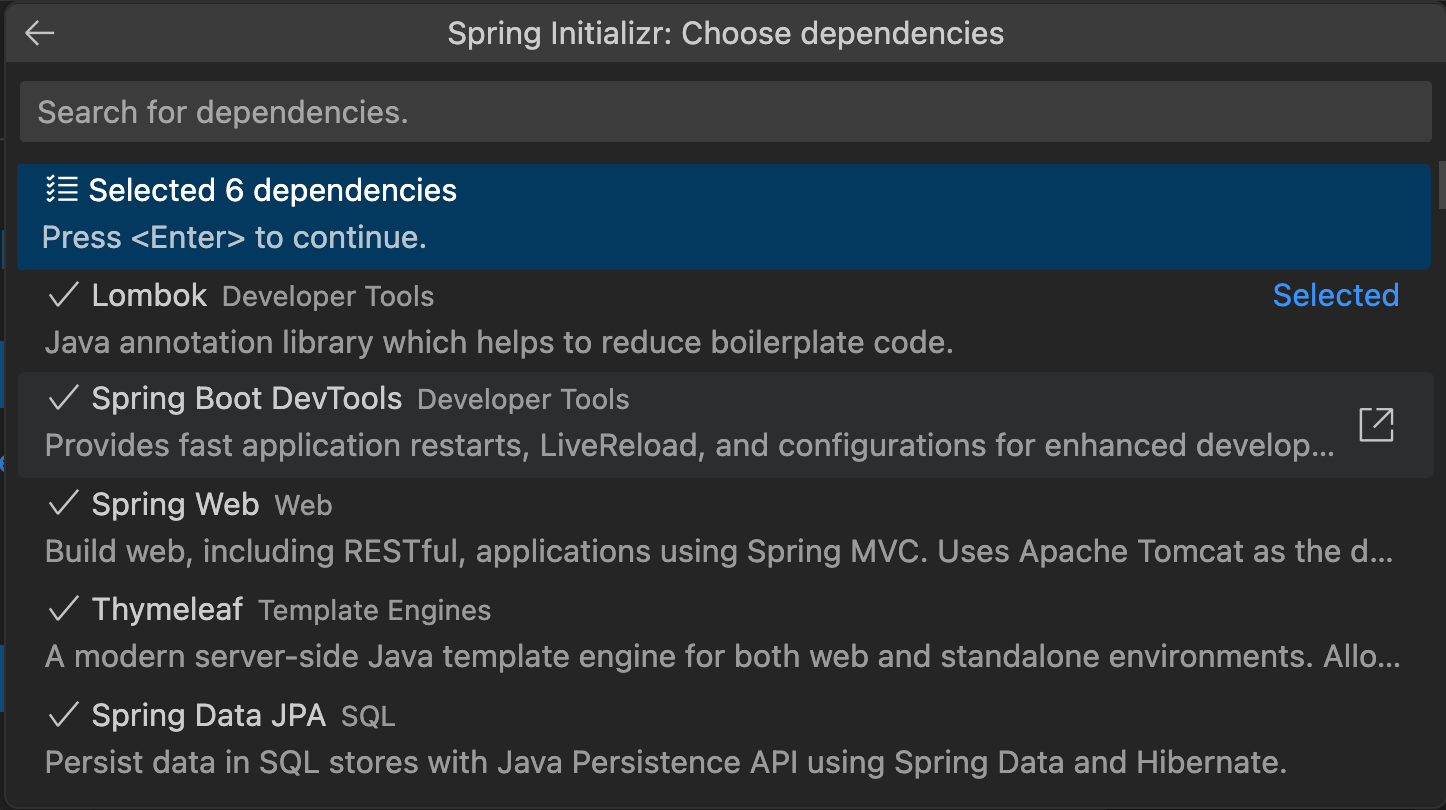The width and height of the screenshot is (1446, 810).
Task: Deselect the Spring Data JPA dependency
Action: click(x=724, y=740)
